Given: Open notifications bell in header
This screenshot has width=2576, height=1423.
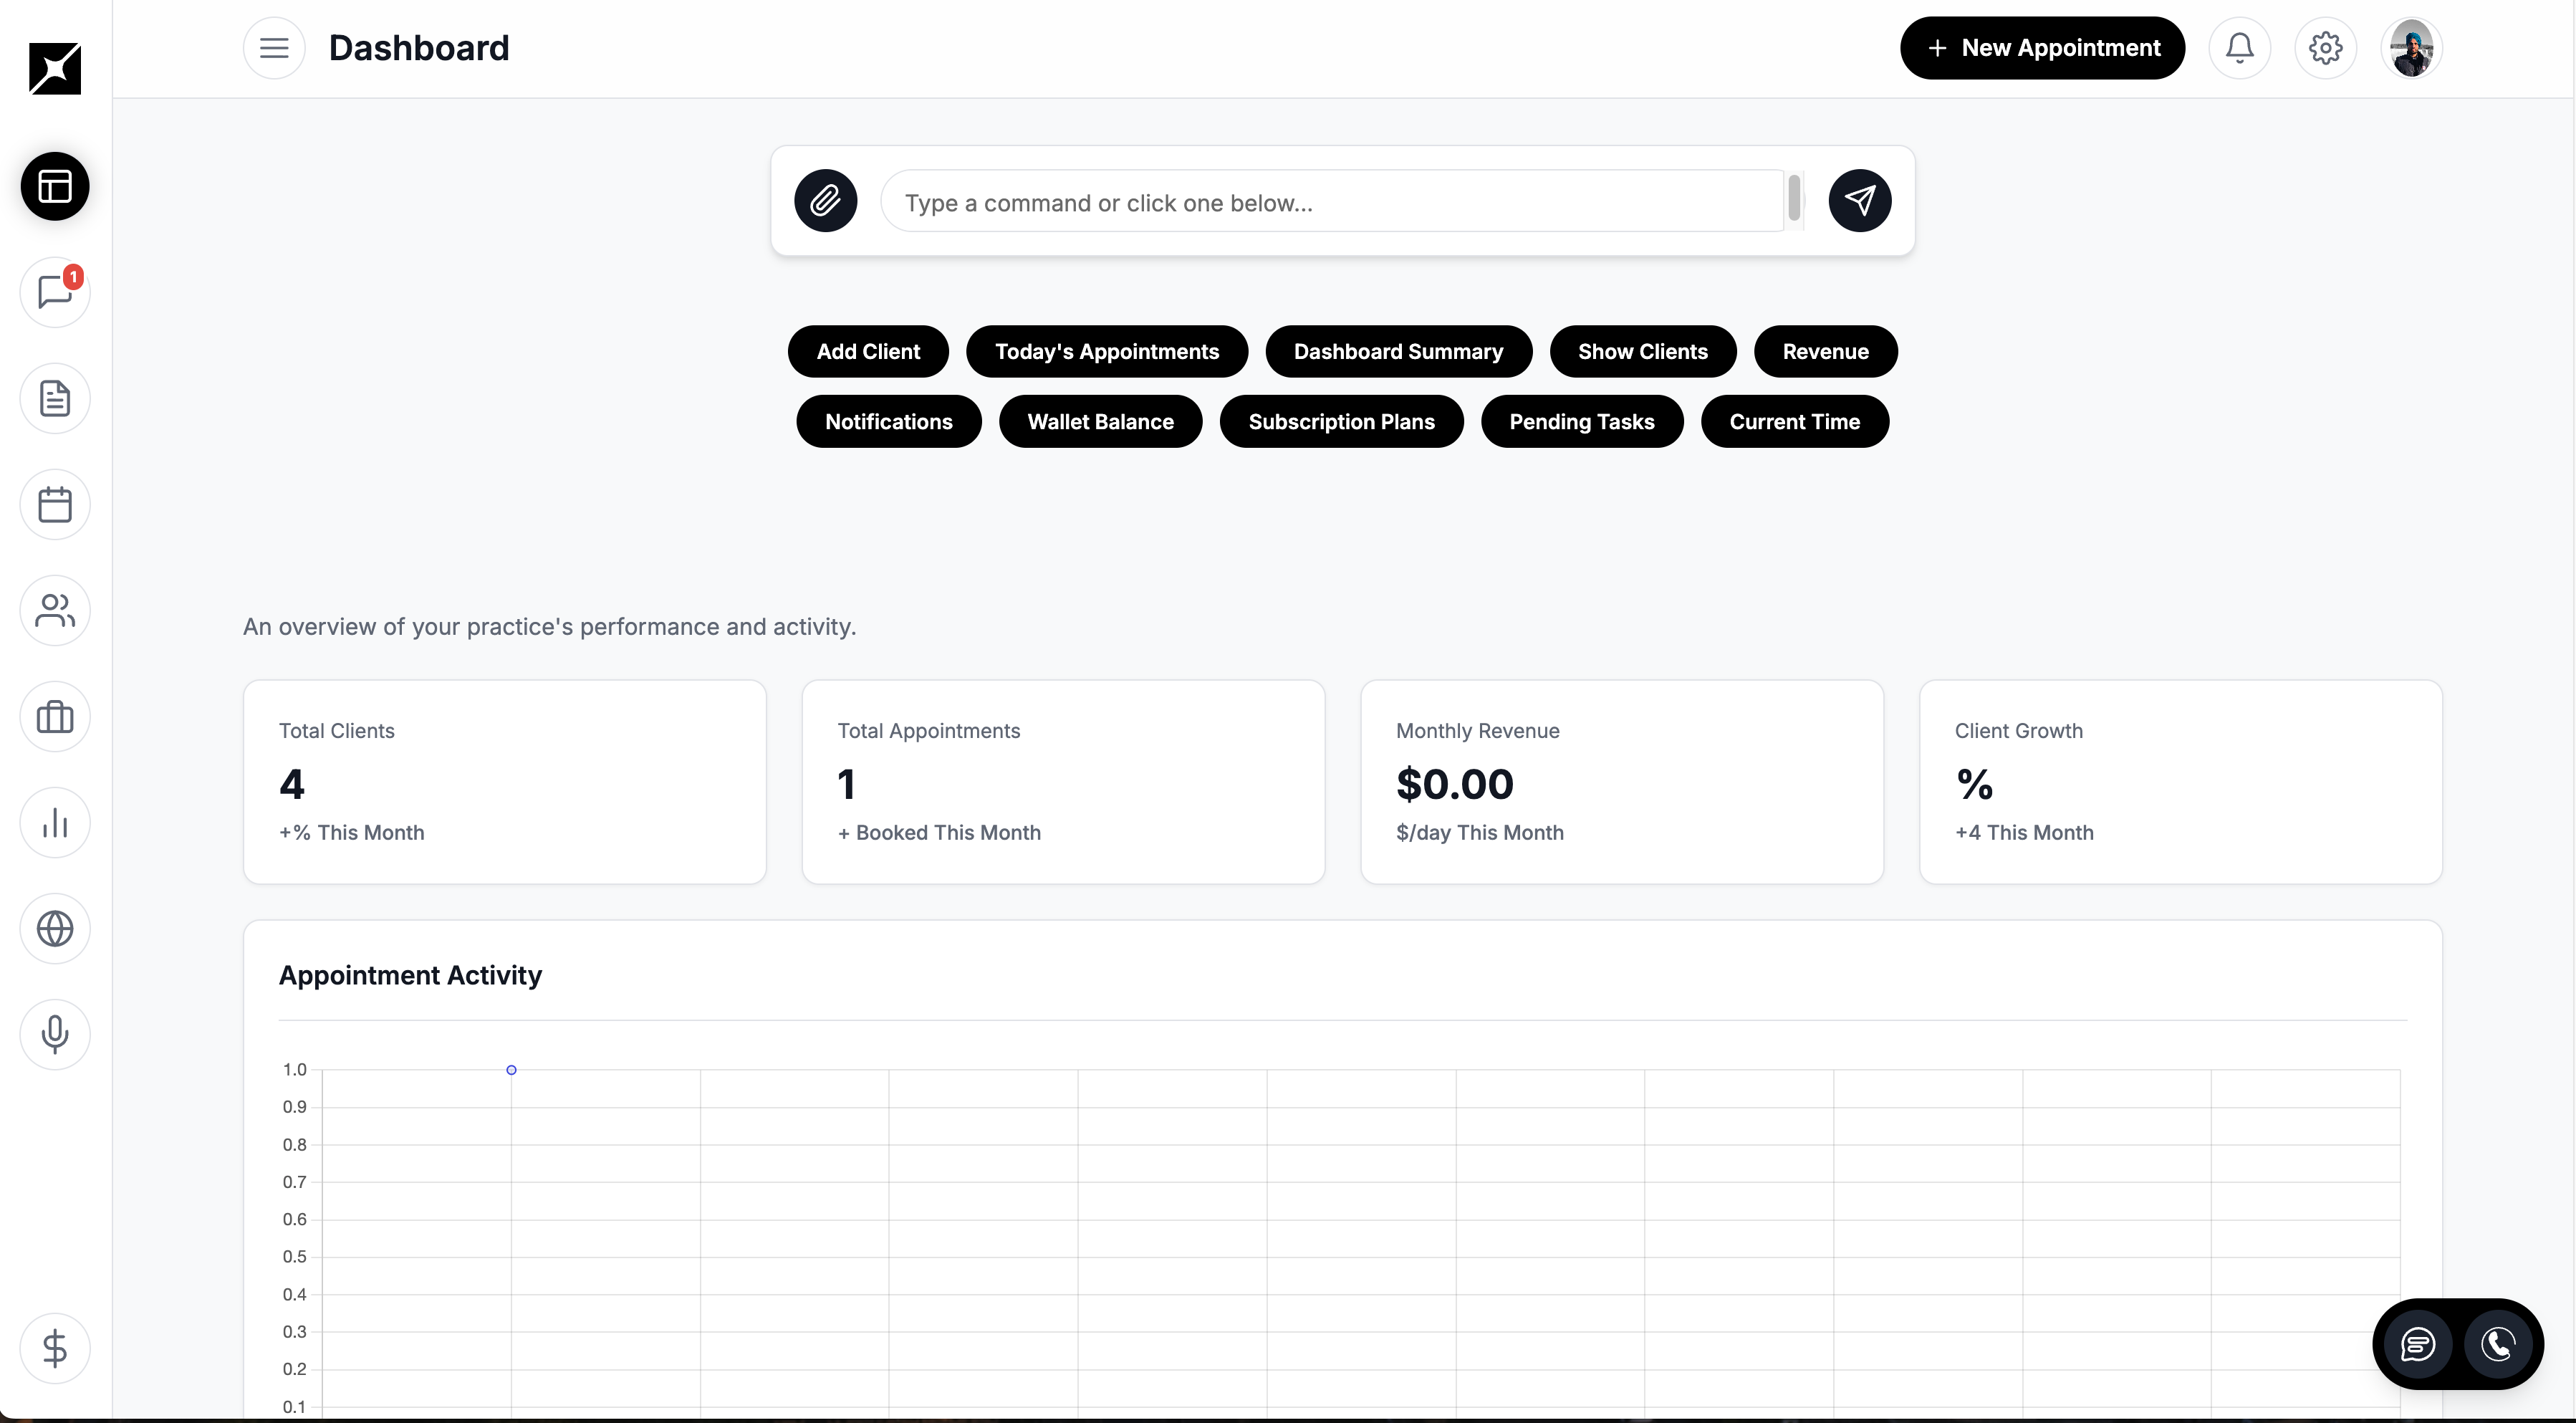Looking at the screenshot, I should tap(2239, 48).
